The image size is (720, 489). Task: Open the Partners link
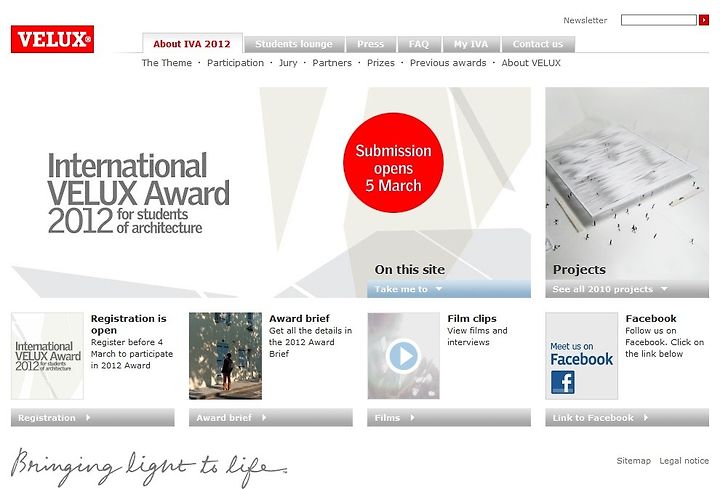[x=332, y=63]
